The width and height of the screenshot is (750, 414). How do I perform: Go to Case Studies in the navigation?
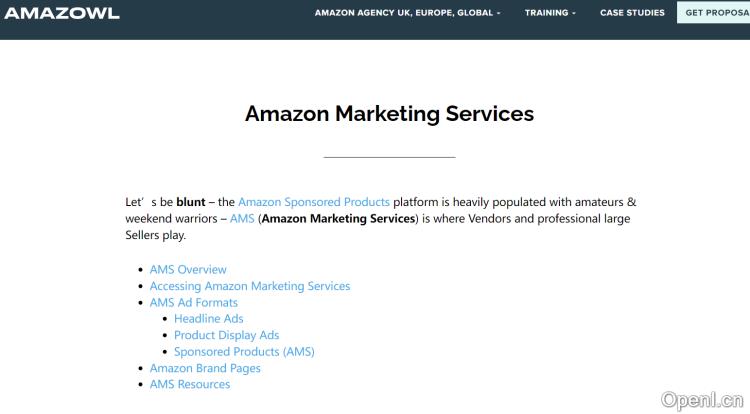(x=632, y=13)
